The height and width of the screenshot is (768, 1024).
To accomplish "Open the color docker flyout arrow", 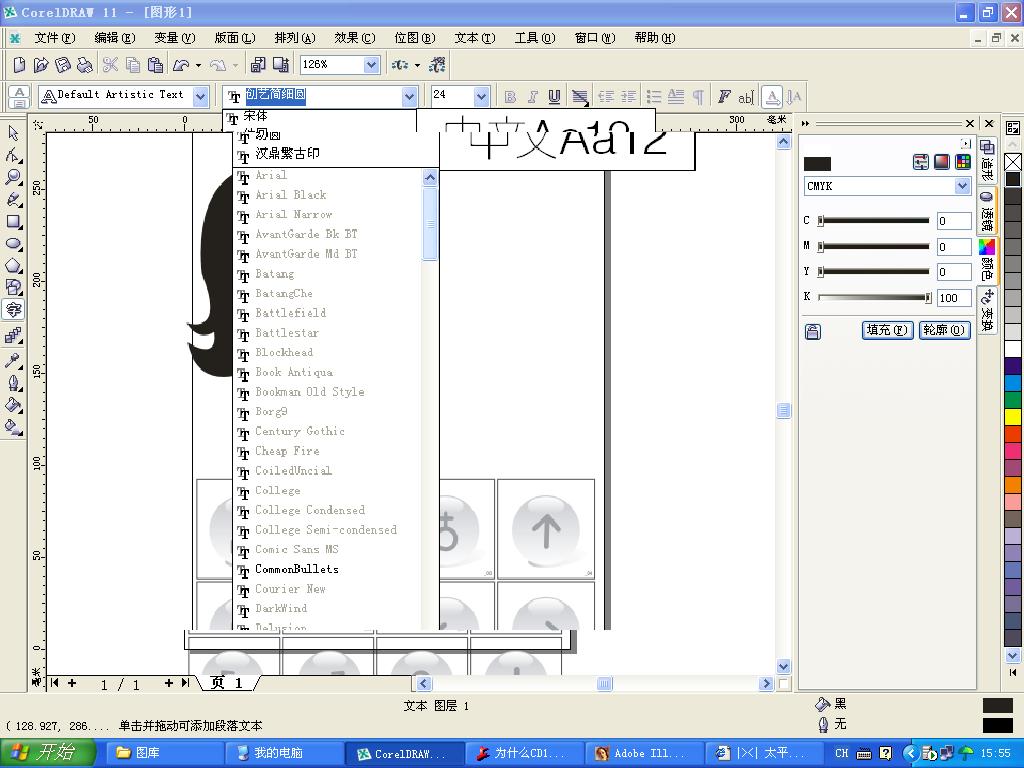I will [965, 143].
